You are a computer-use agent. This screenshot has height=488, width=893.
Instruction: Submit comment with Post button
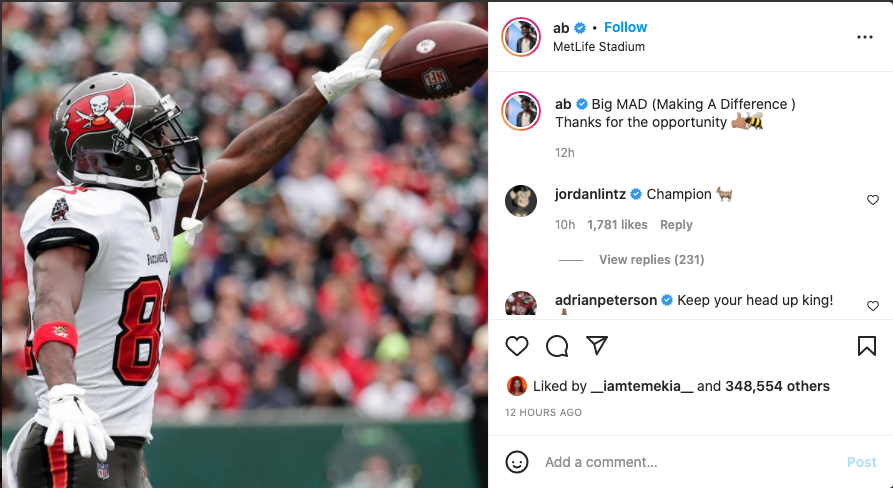click(x=861, y=462)
